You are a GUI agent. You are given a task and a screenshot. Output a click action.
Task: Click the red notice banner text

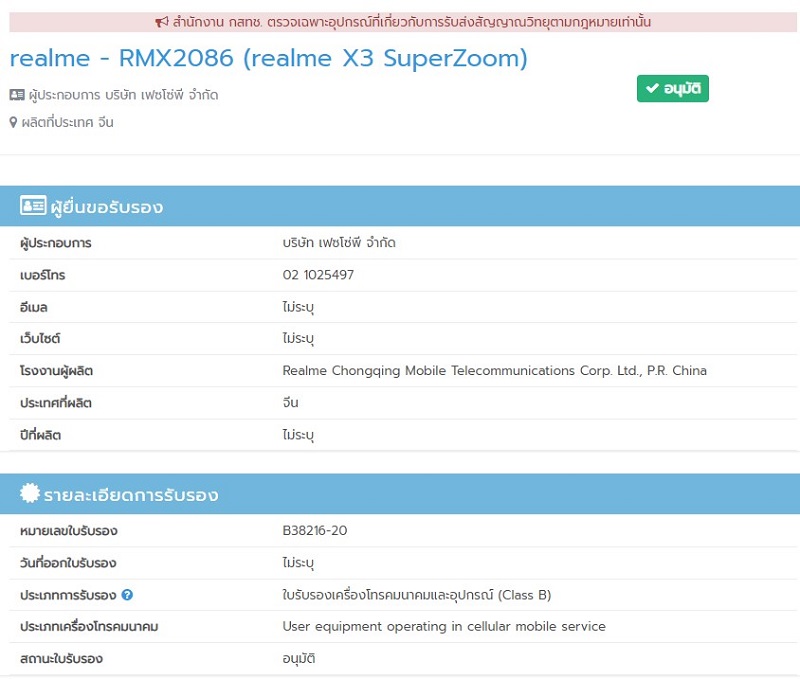(411, 22)
